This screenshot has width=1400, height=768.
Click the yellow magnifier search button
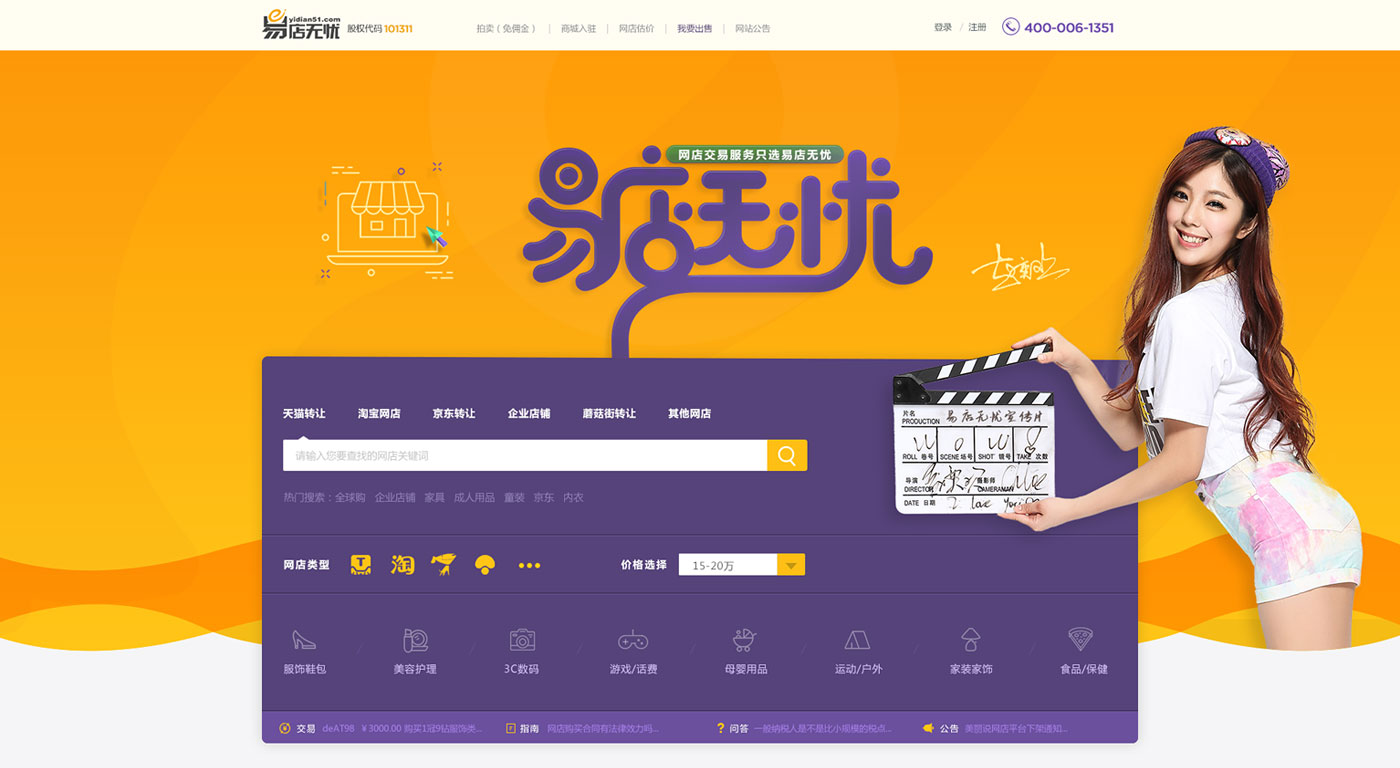click(787, 455)
